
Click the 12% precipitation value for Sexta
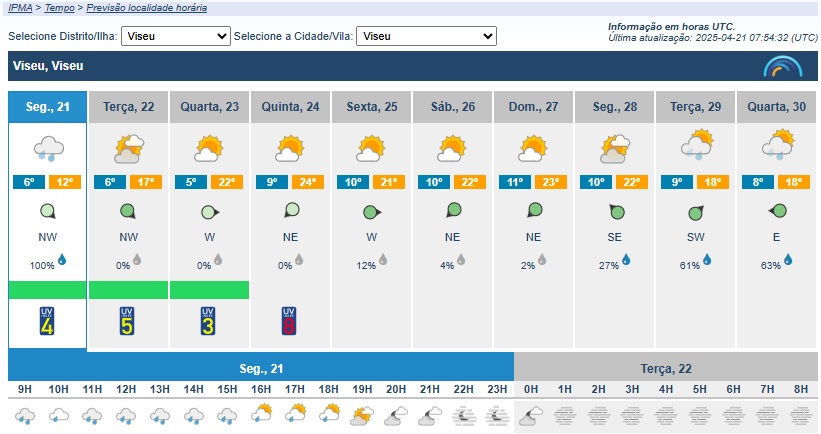click(x=366, y=265)
